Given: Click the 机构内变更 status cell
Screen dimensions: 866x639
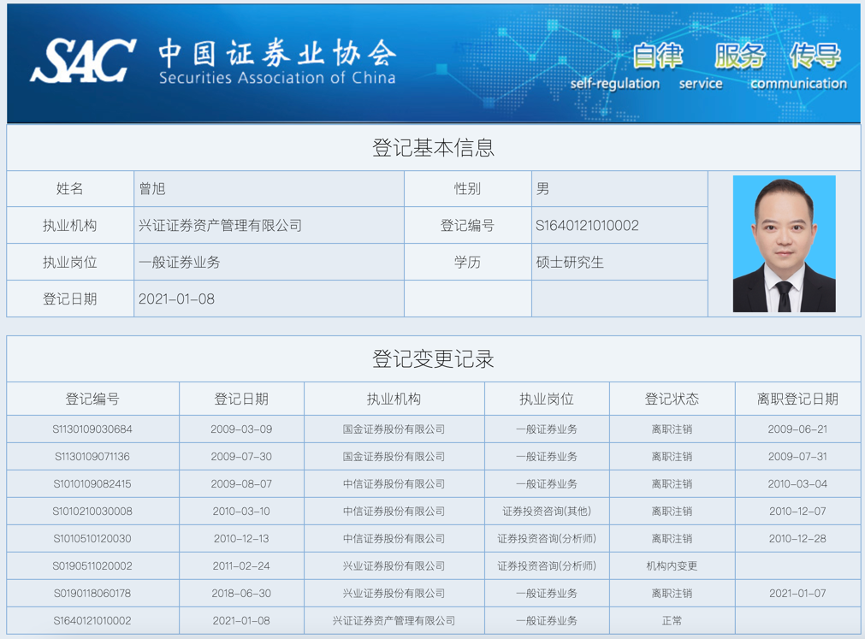Looking at the screenshot, I should 672,566.
